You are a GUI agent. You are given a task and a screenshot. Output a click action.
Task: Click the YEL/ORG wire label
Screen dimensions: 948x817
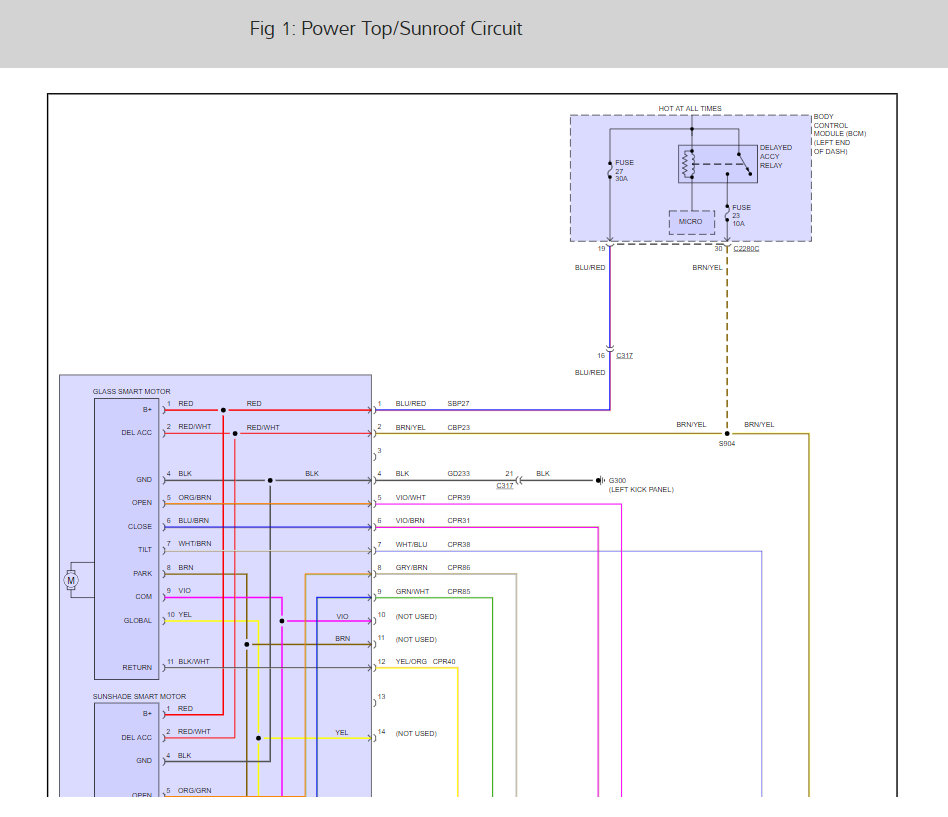coord(411,662)
